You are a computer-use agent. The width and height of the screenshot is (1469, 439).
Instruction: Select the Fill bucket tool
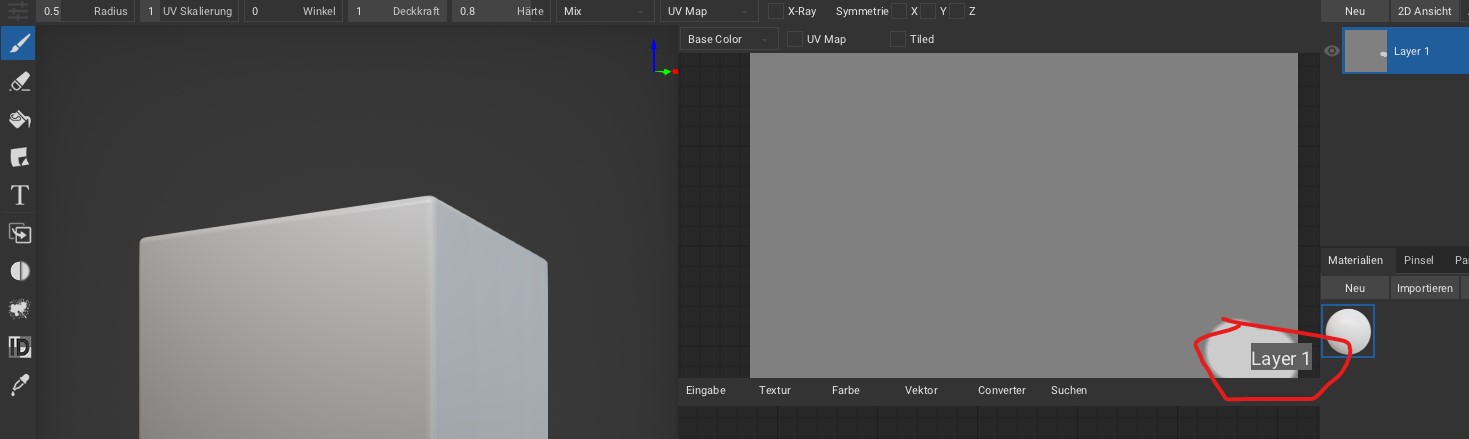pyautogui.click(x=18, y=119)
